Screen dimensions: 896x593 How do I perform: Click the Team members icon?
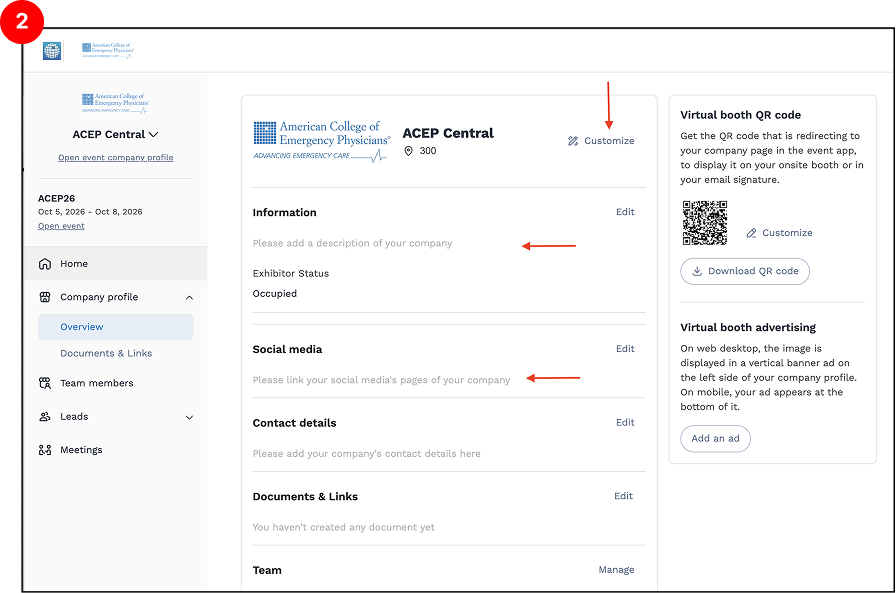pyautogui.click(x=45, y=383)
